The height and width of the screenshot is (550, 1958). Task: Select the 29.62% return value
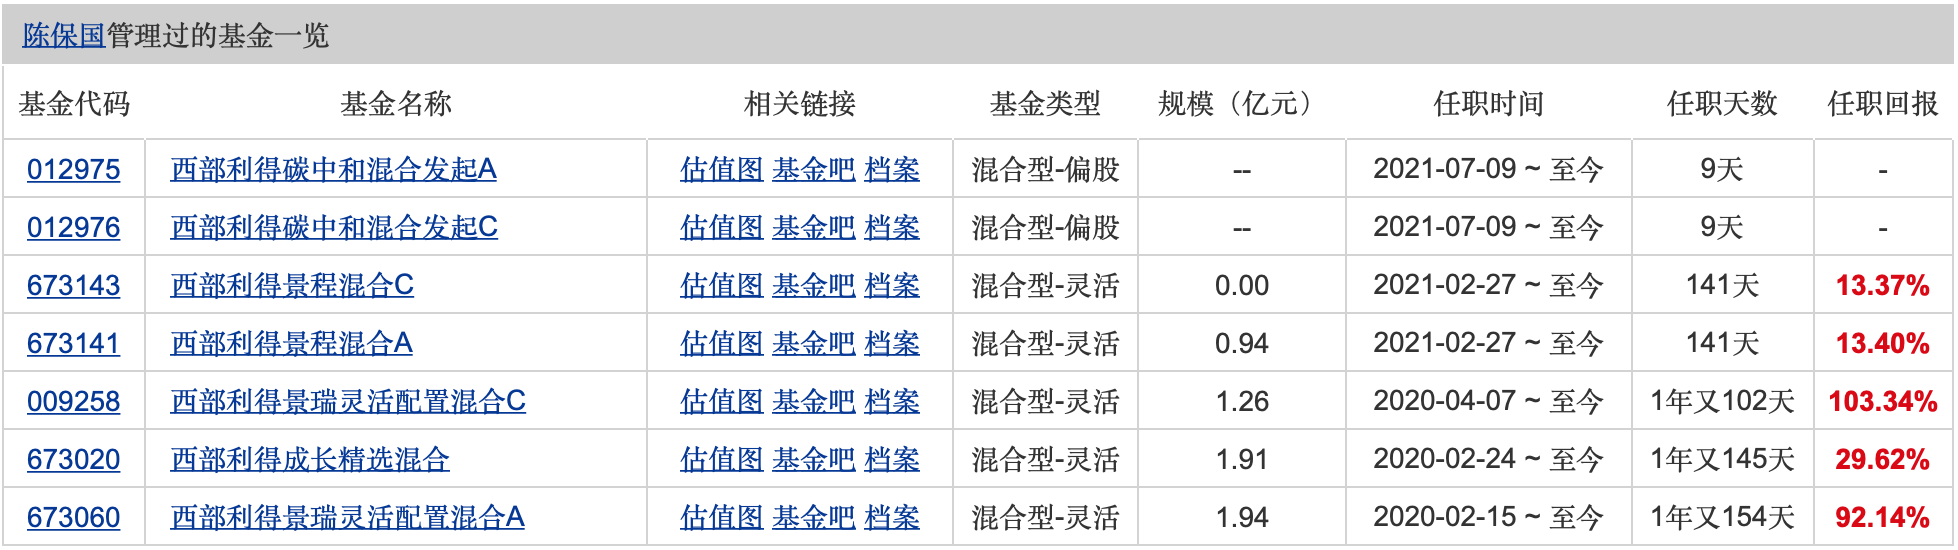coord(1883,459)
